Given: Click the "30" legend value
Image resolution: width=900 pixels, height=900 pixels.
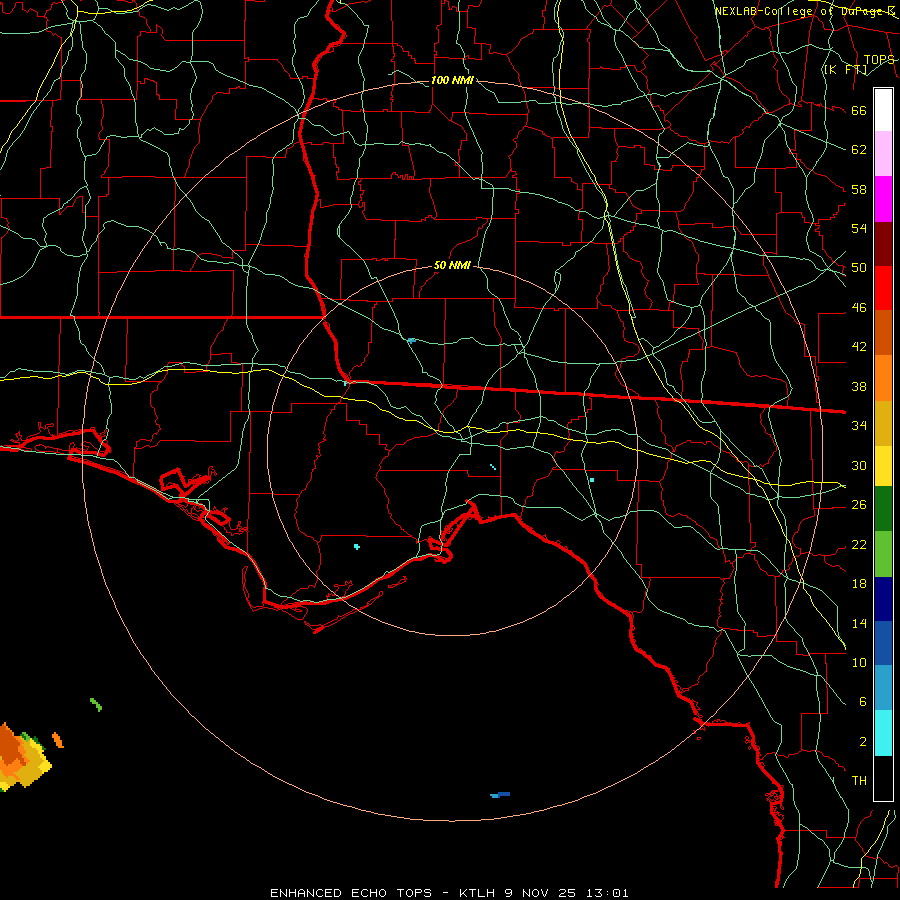Looking at the screenshot, I should tap(859, 465).
